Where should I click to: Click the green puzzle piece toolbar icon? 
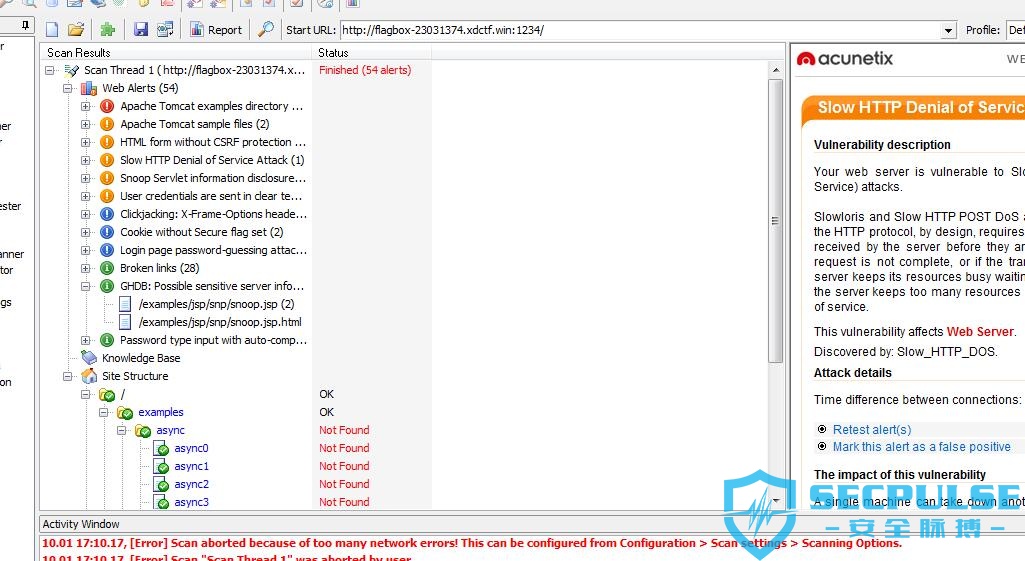click(x=108, y=29)
